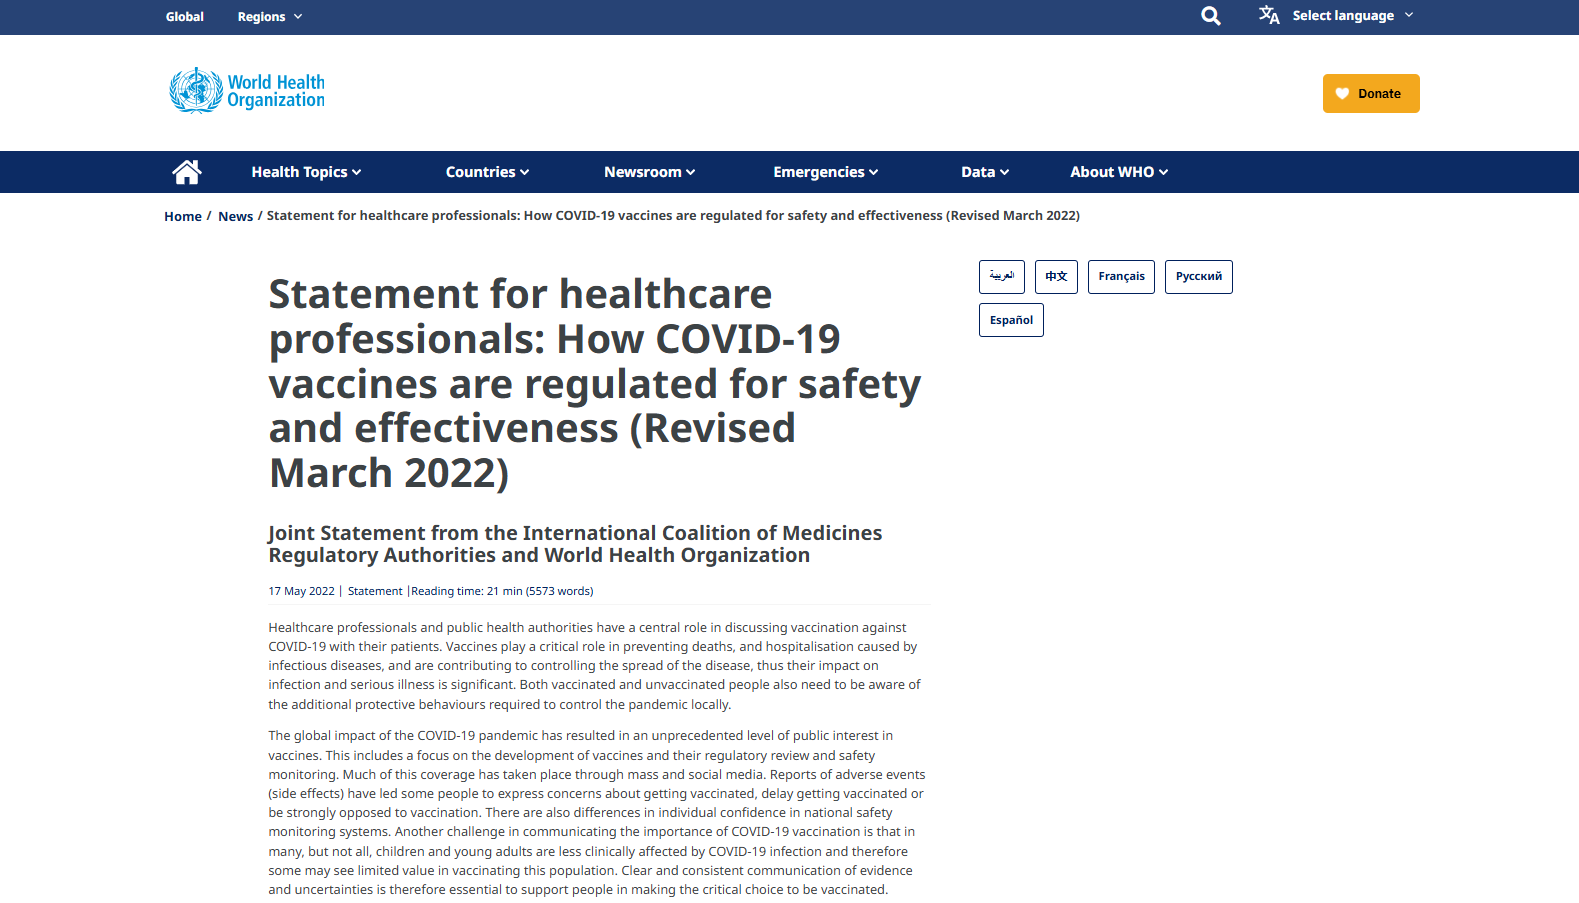Expand the Emergencies menu
This screenshot has height=903, width=1579.
(x=825, y=172)
